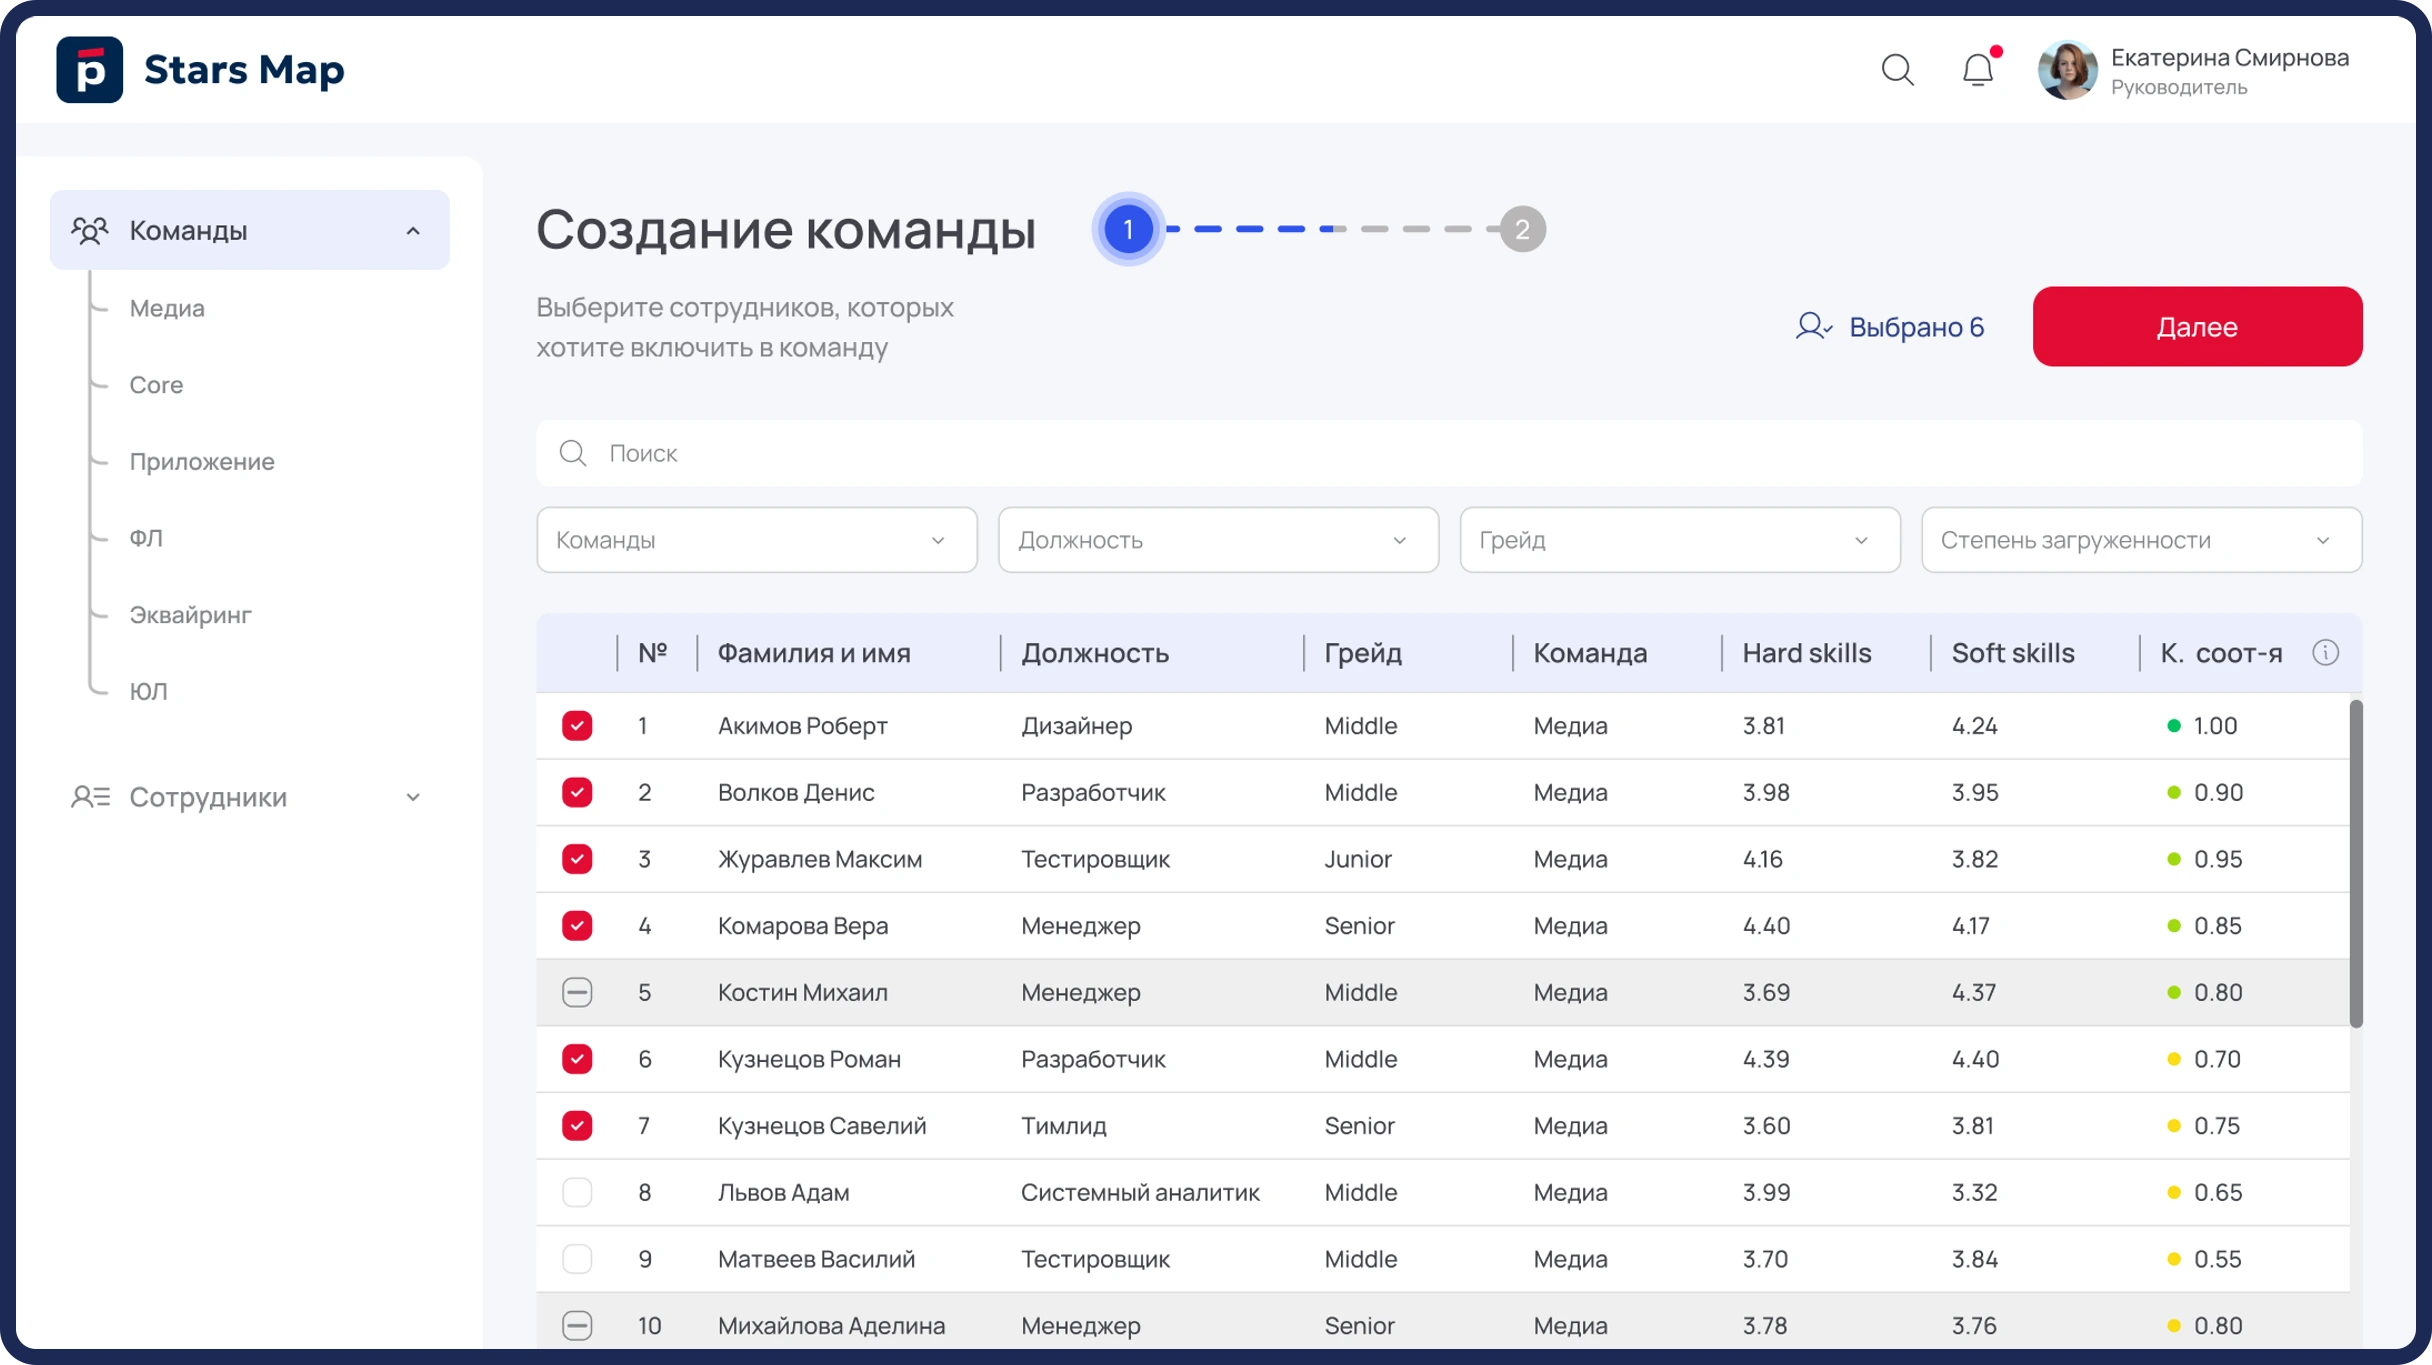Select ЮЛ team in sidebar

(x=148, y=691)
